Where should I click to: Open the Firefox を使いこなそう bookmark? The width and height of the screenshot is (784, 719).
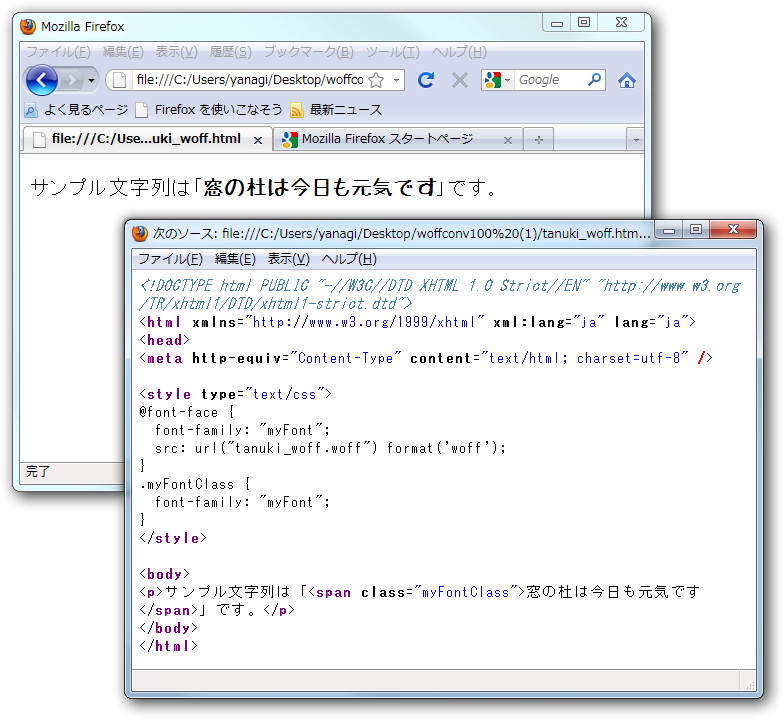pyautogui.click(x=209, y=110)
